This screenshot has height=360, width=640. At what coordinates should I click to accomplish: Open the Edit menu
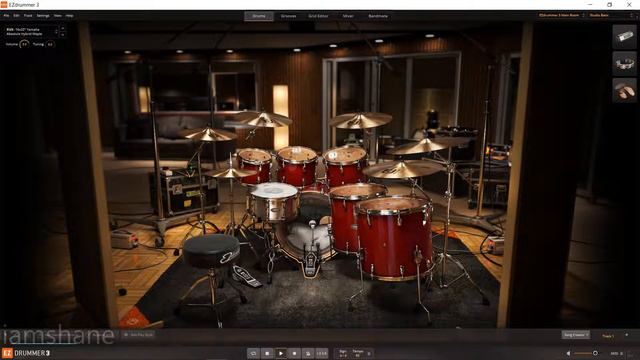click(16, 16)
